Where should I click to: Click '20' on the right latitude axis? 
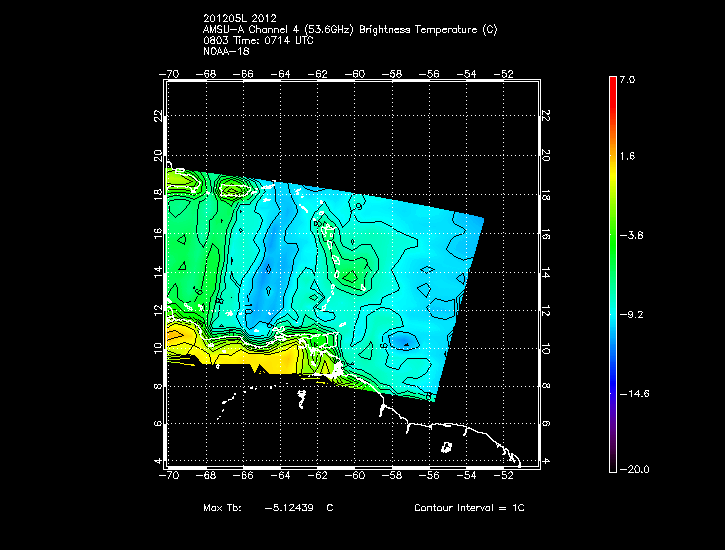(546, 155)
